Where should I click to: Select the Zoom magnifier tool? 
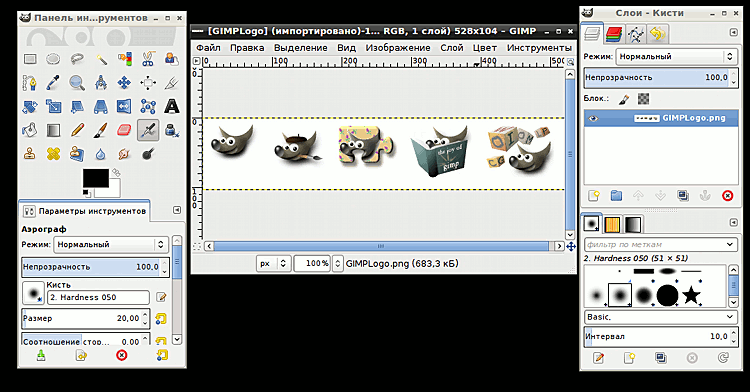(x=77, y=83)
